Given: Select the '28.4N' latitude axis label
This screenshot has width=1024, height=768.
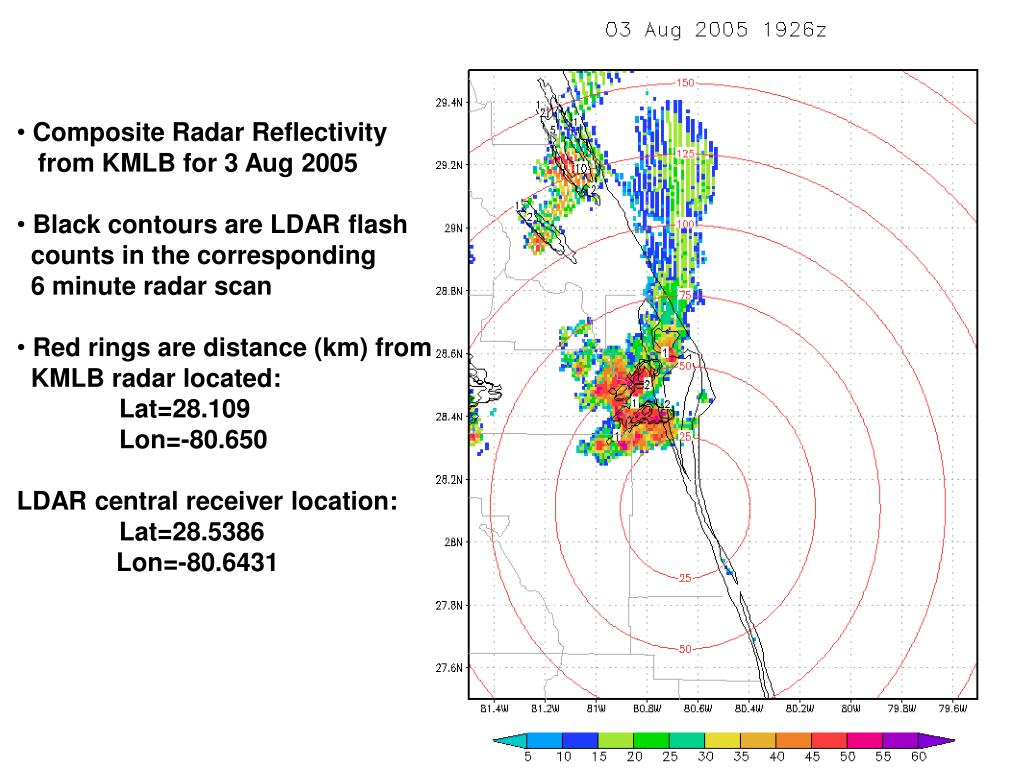Looking at the screenshot, I should (x=449, y=417).
